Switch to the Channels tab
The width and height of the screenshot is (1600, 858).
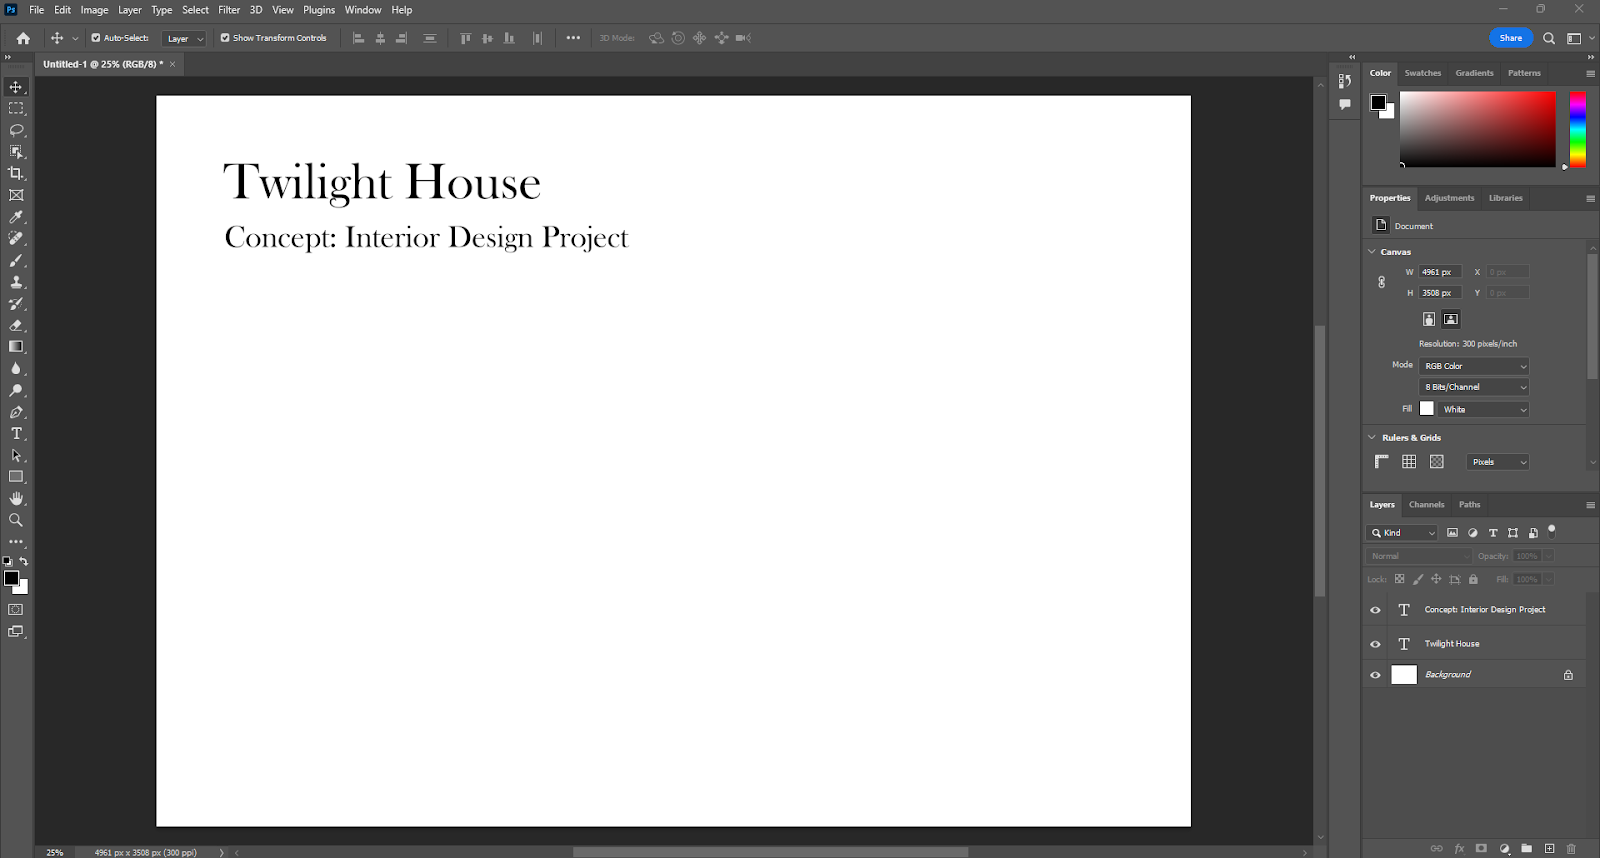click(x=1427, y=505)
